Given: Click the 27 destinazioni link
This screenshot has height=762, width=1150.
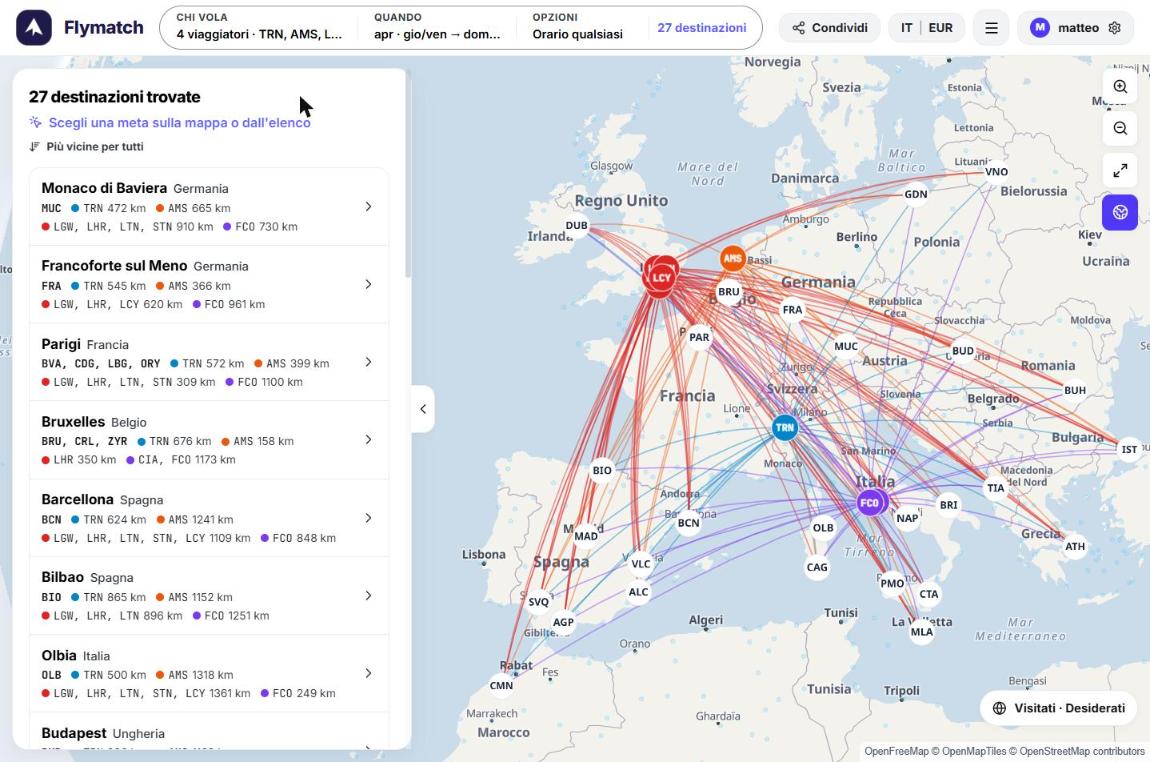Looking at the screenshot, I should coord(702,28).
